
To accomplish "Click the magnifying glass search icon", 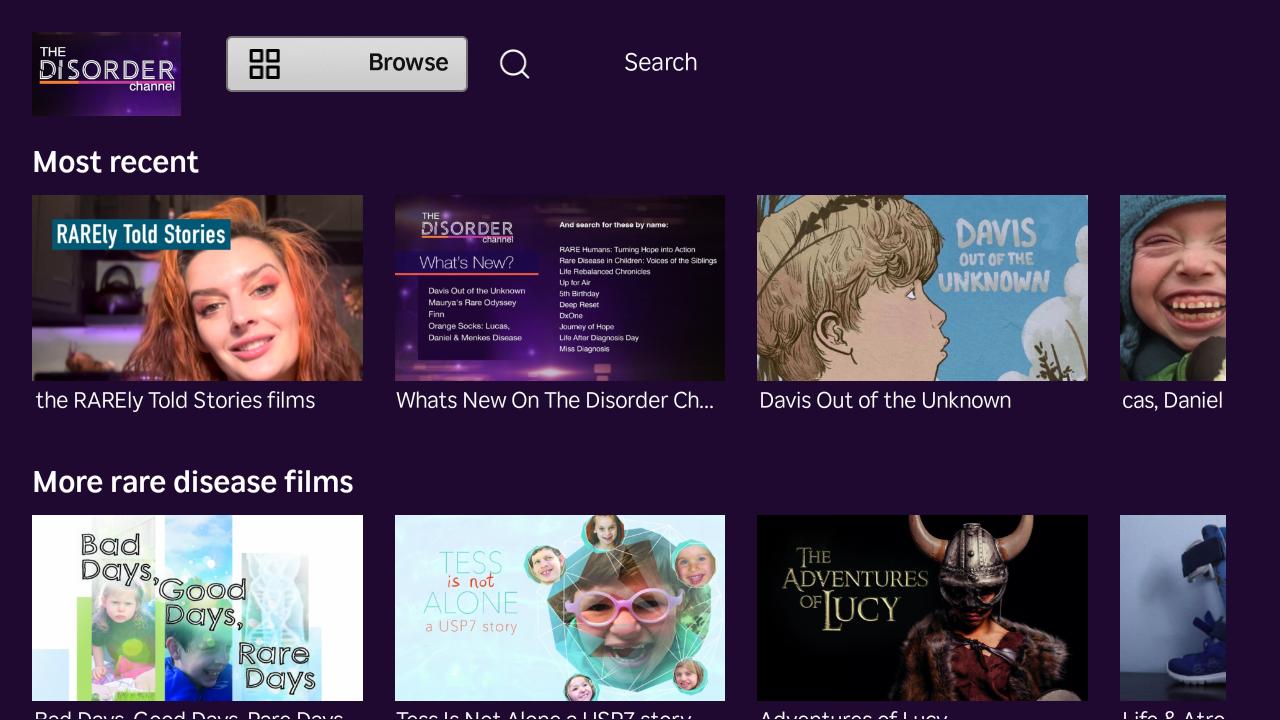I will pyautogui.click(x=514, y=64).
